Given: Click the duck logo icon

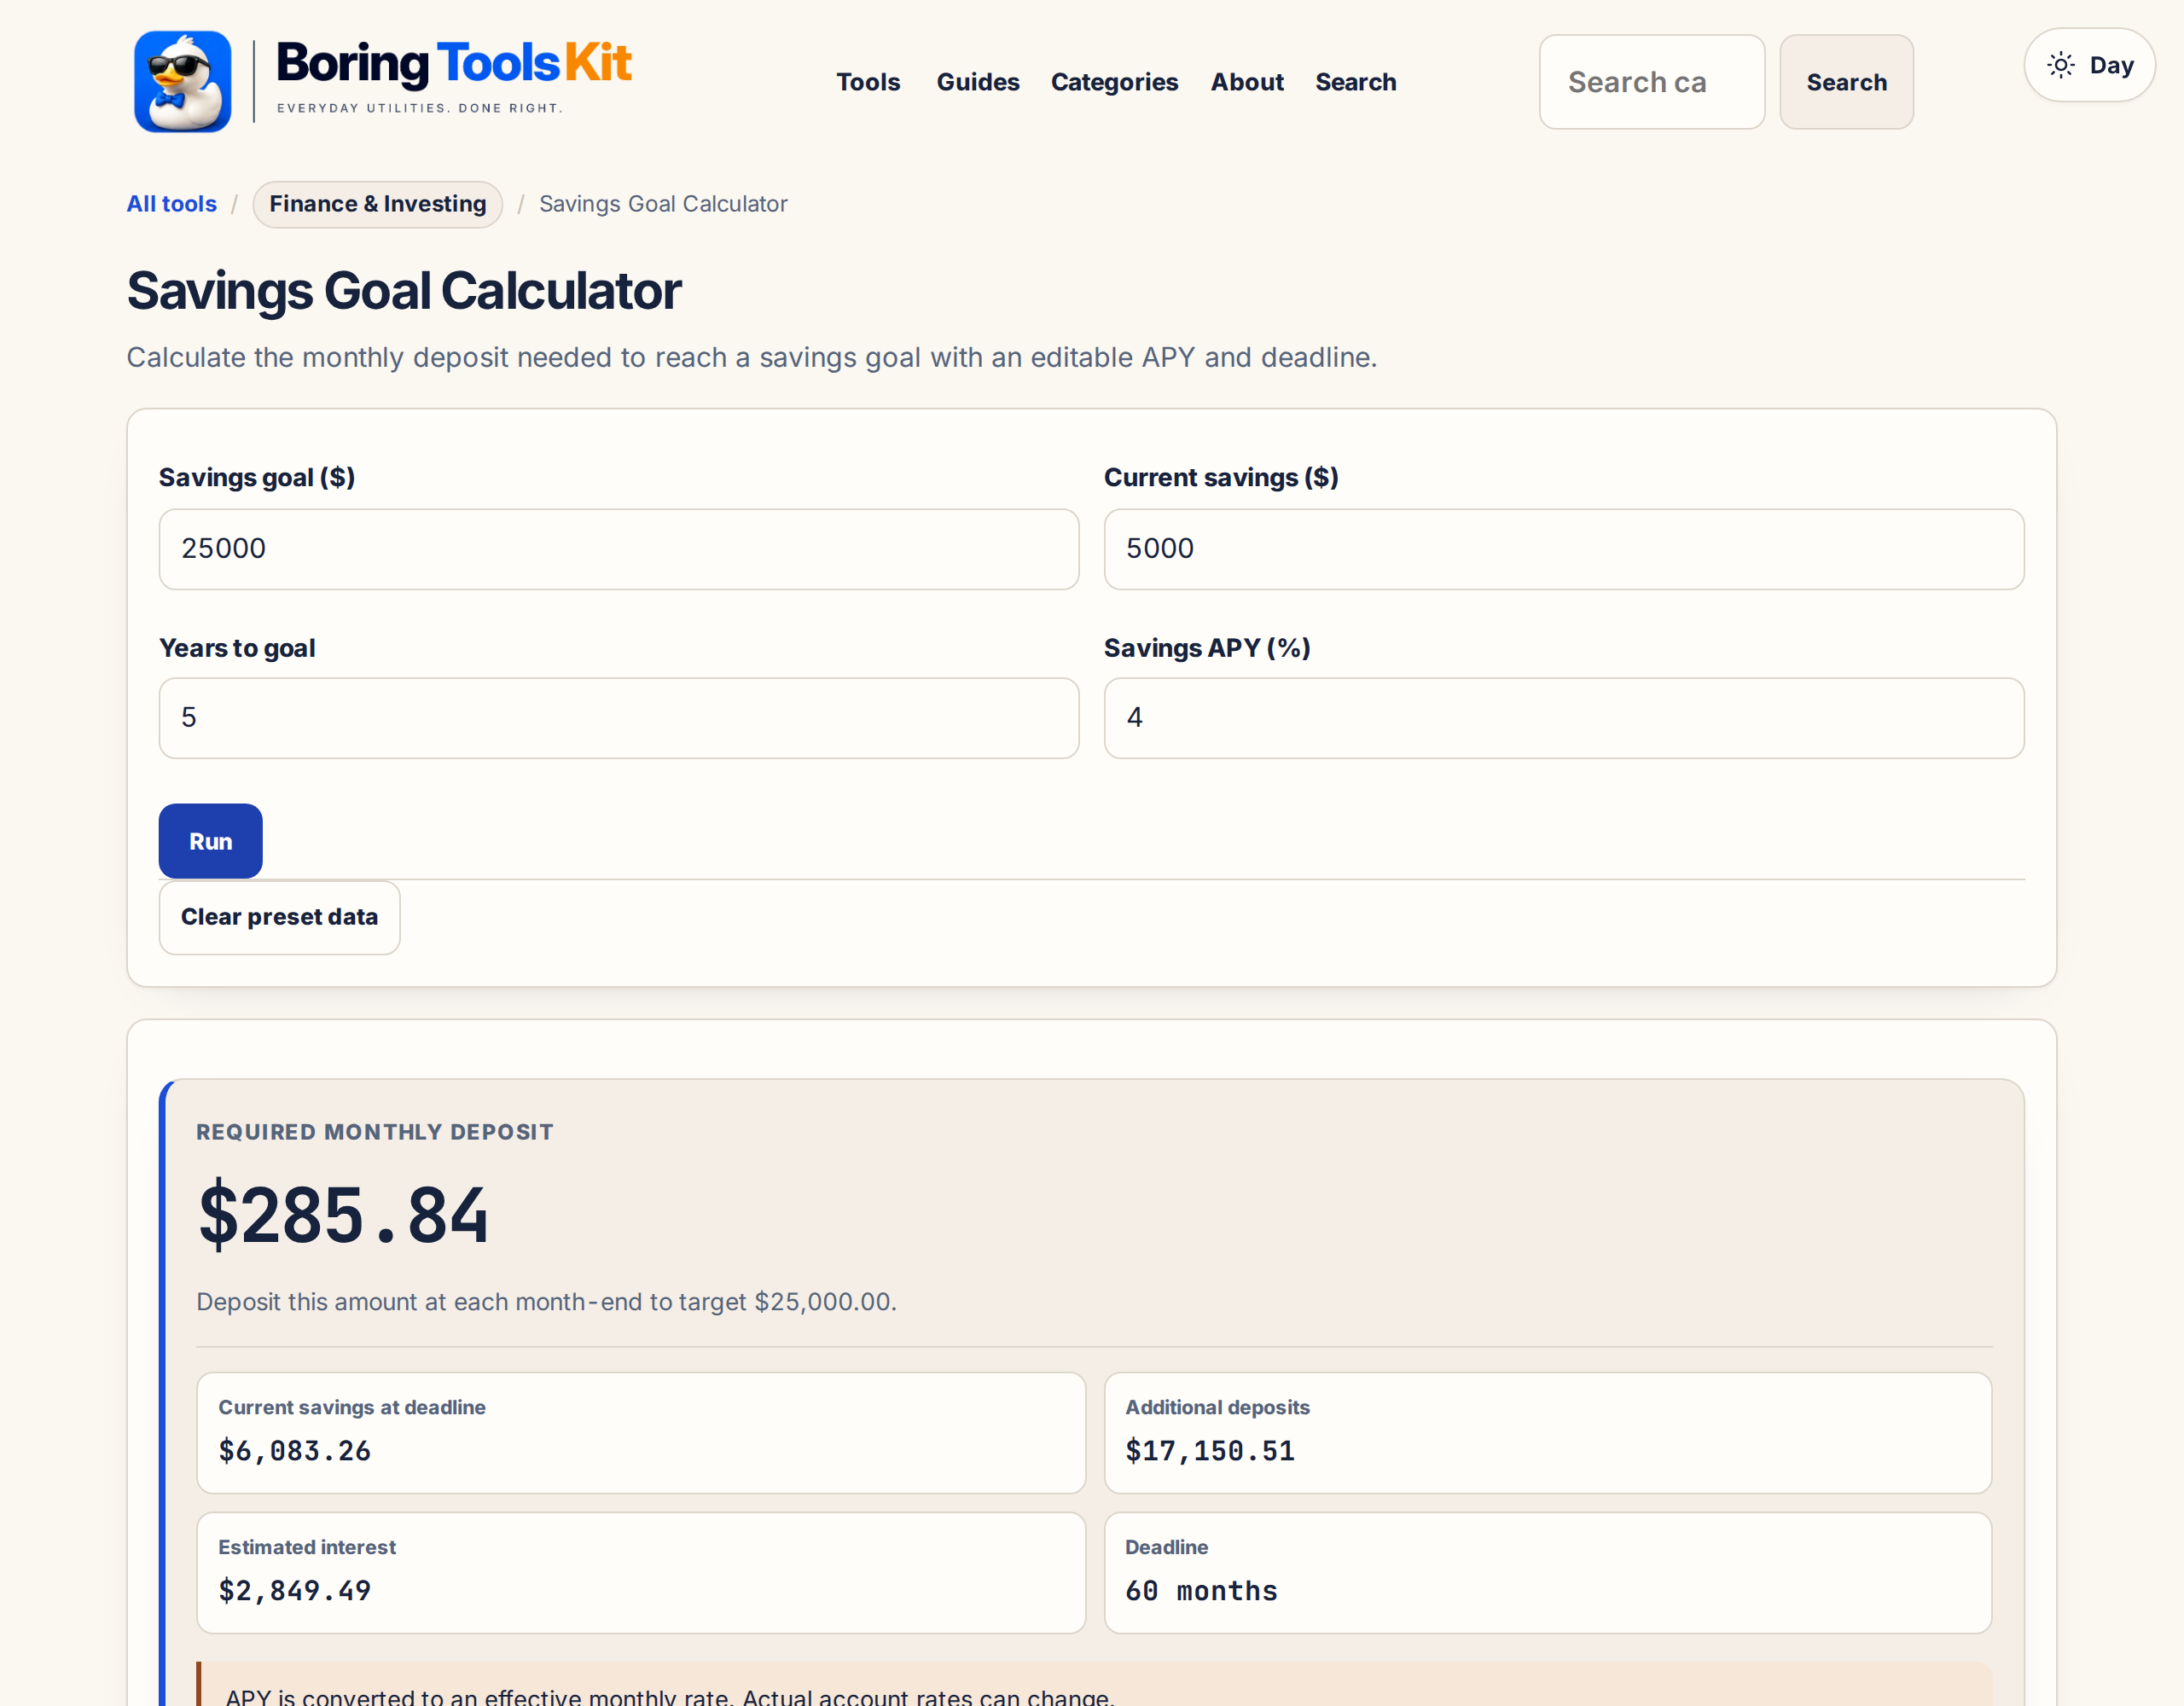Looking at the screenshot, I should (x=183, y=81).
